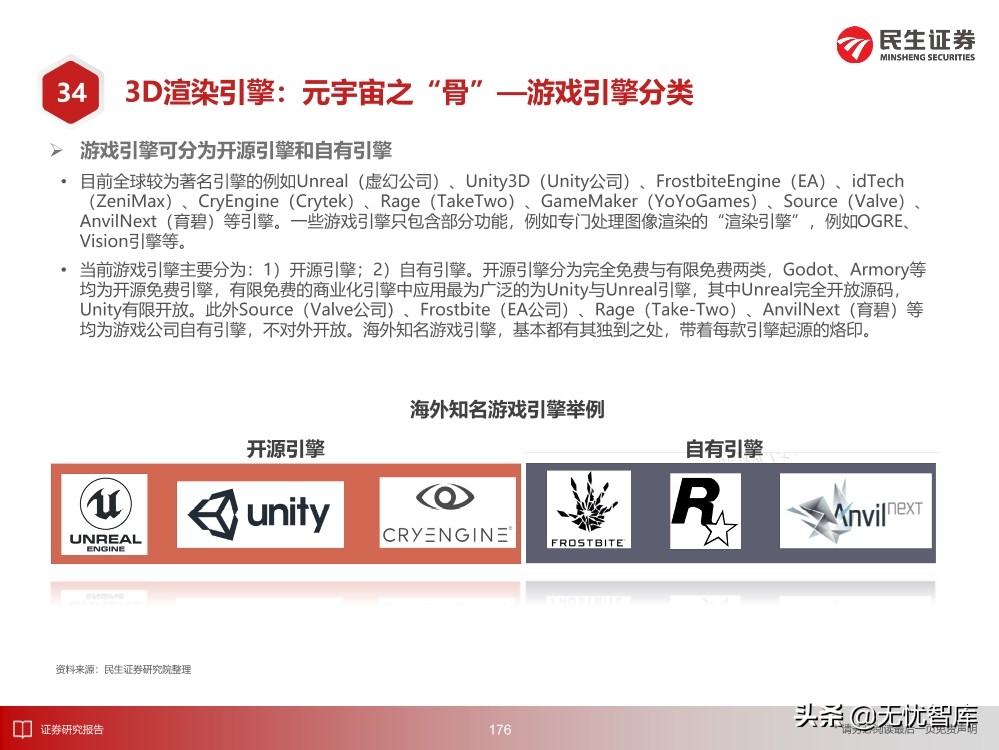Click the paragraph starting 当前游戏引擎主要分为
This screenshot has height=750, width=999.
pos(503,299)
